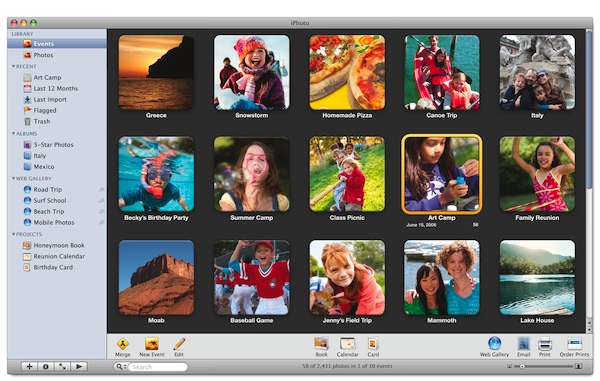This screenshot has width=600, height=381.
Task: Click the Road Trip publish status icon
Action: point(101,189)
